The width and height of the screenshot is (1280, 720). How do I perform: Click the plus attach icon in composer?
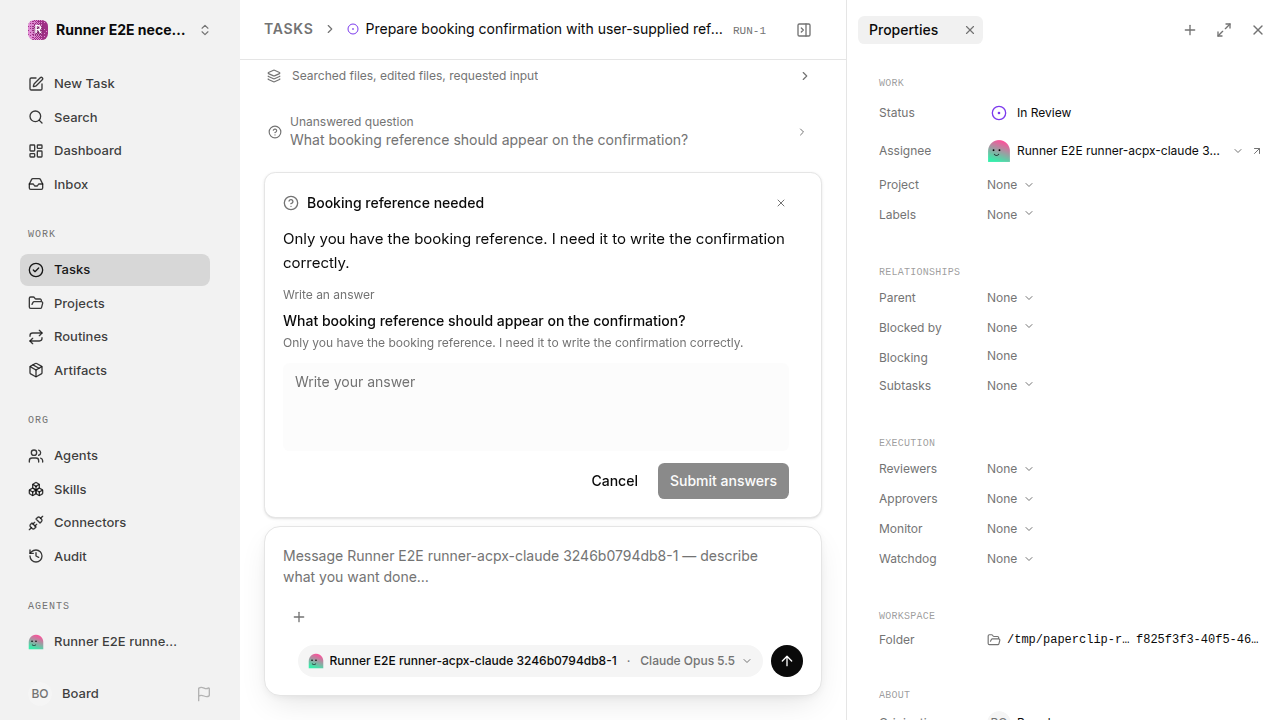[x=299, y=617]
